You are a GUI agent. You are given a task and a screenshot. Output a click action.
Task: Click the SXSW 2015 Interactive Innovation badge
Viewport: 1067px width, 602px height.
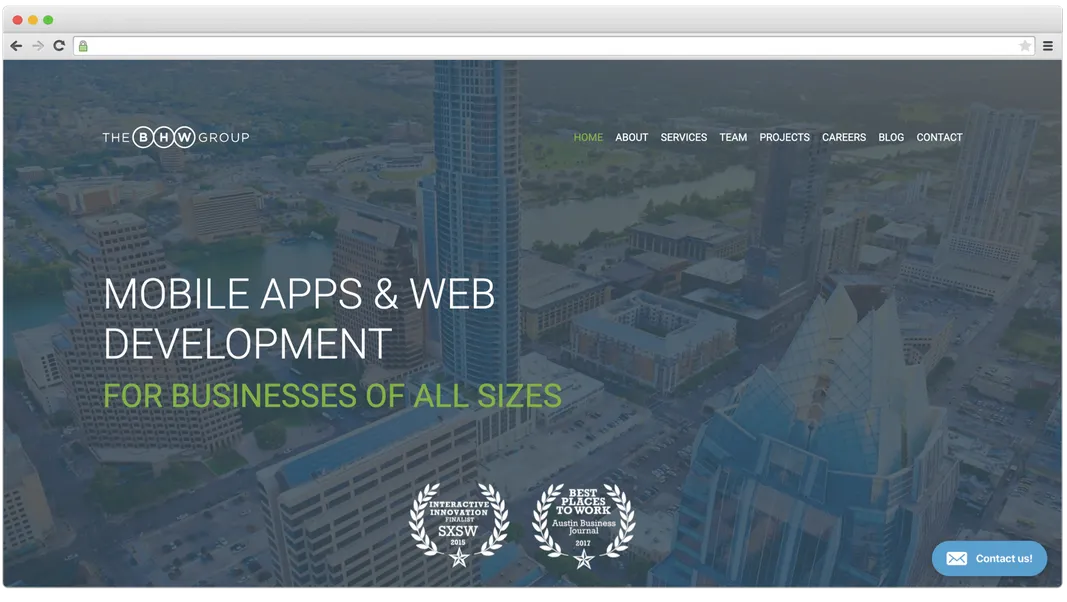click(459, 523)
